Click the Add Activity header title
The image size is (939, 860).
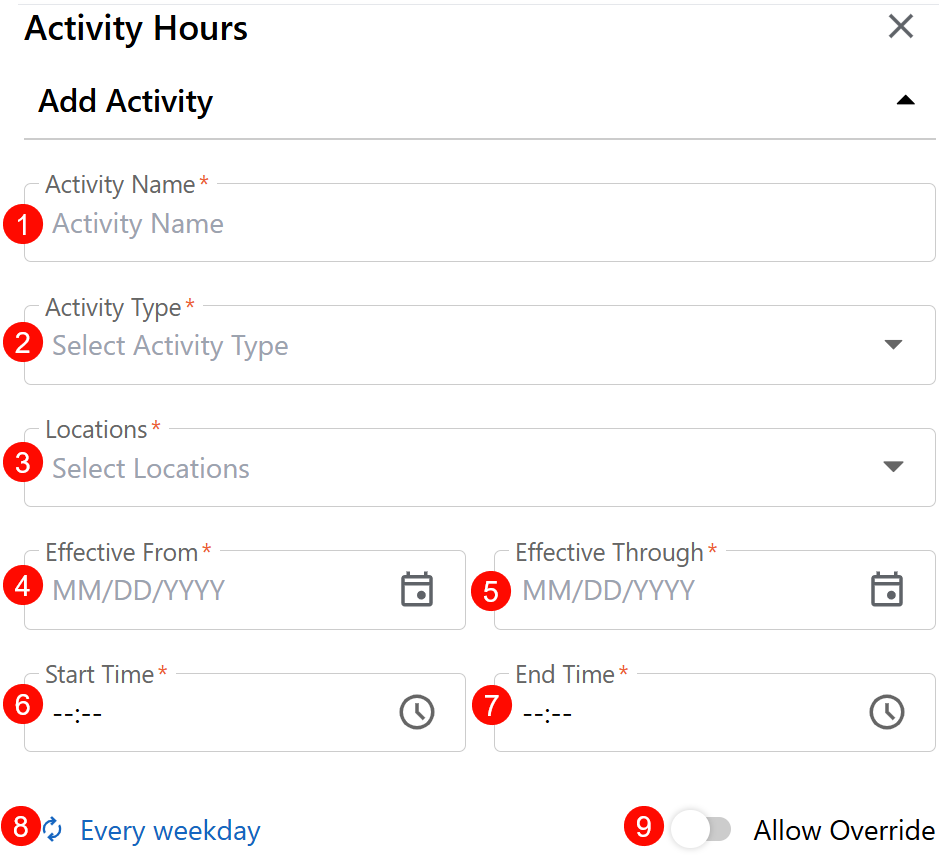pyautogui.click(x=126, y=102)
